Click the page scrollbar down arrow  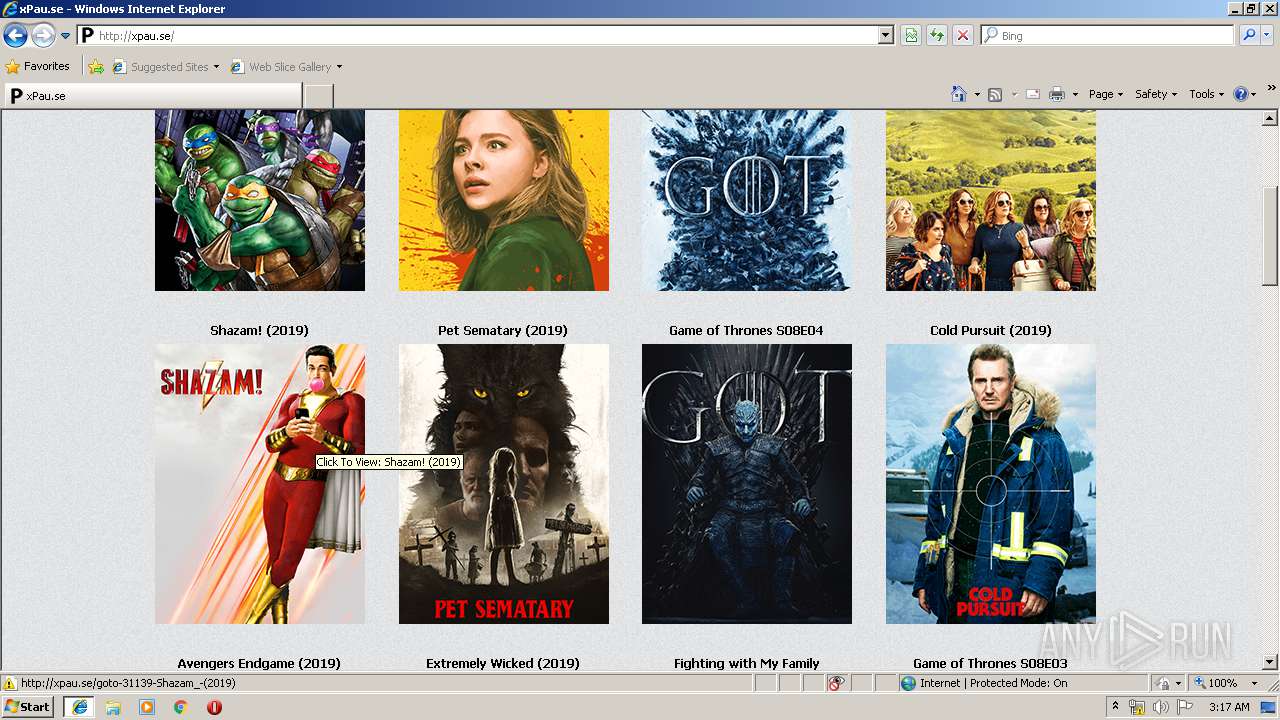pos(1270,662)
